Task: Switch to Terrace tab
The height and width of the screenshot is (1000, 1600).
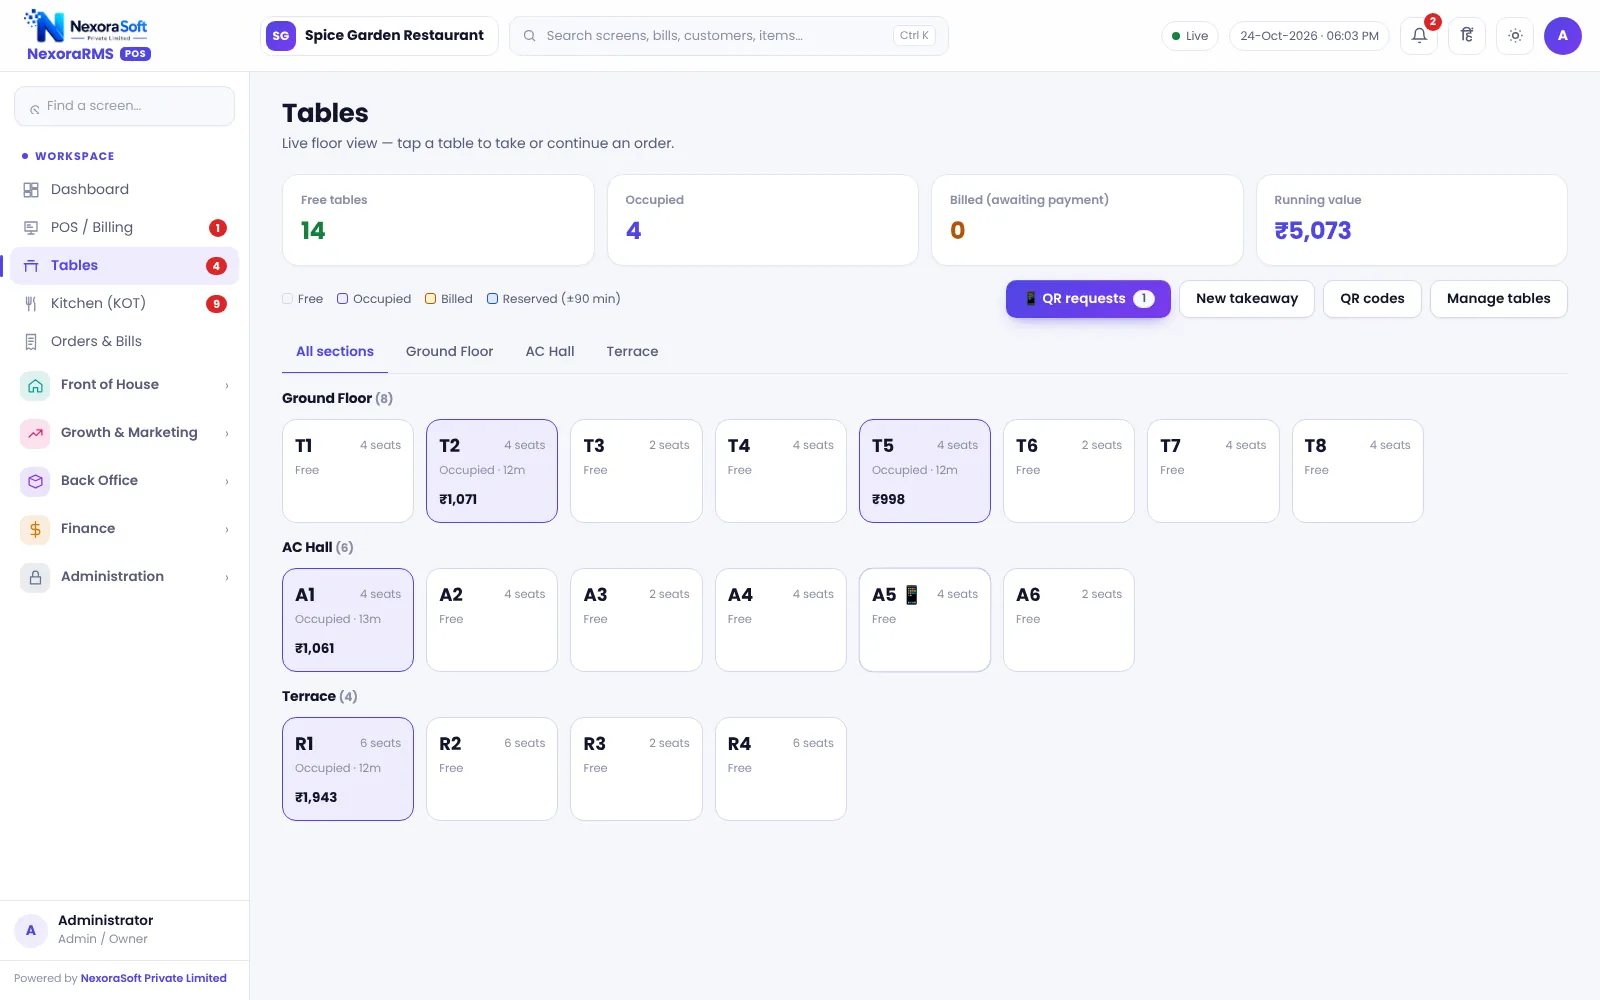Action: click(632, 352)
